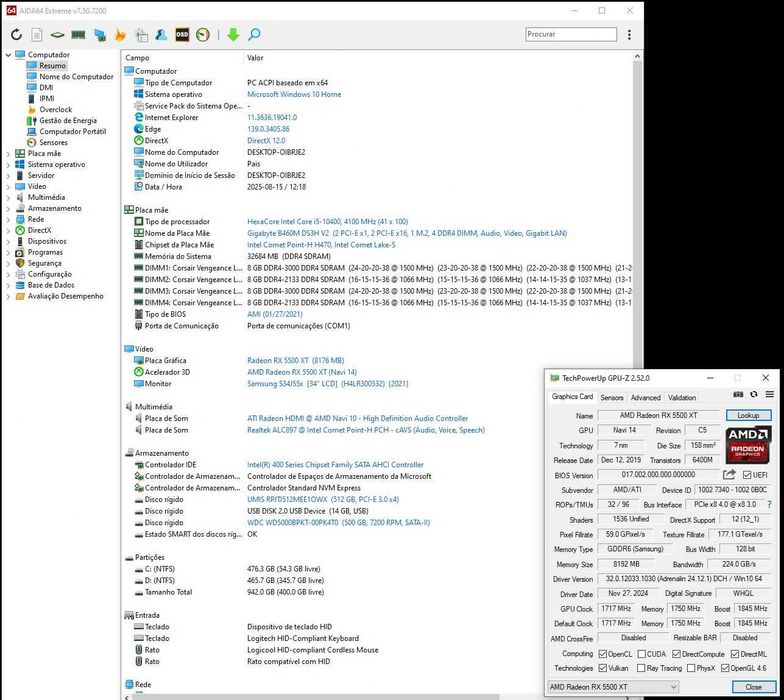Toggle the DirectCompute checkbox
The height and width of the screenshot is (700, 784).
click(x=676, y=654)
